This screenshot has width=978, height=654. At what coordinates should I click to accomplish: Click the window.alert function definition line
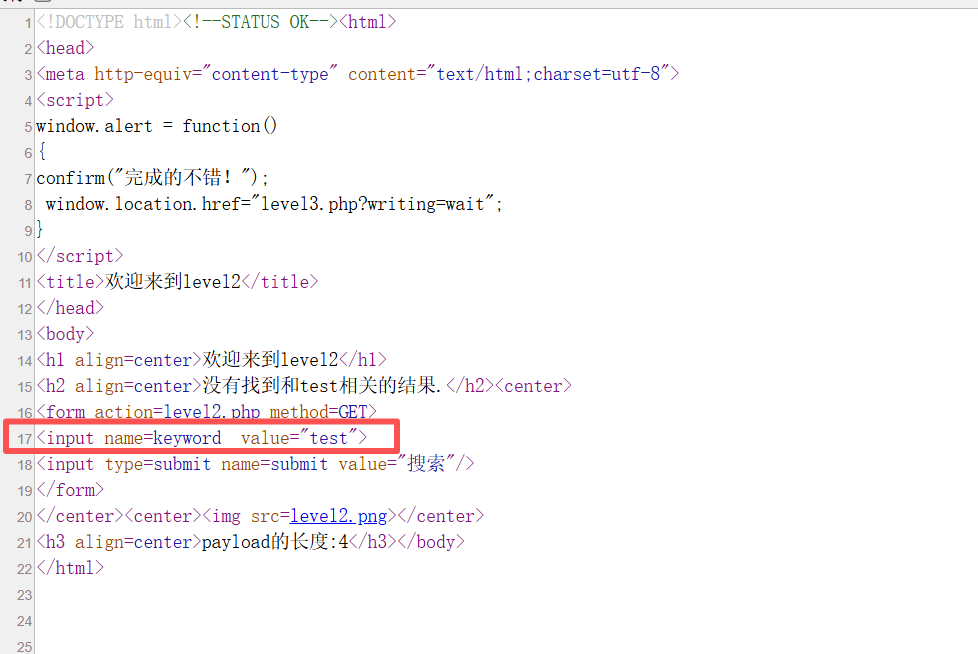[157, 126]
